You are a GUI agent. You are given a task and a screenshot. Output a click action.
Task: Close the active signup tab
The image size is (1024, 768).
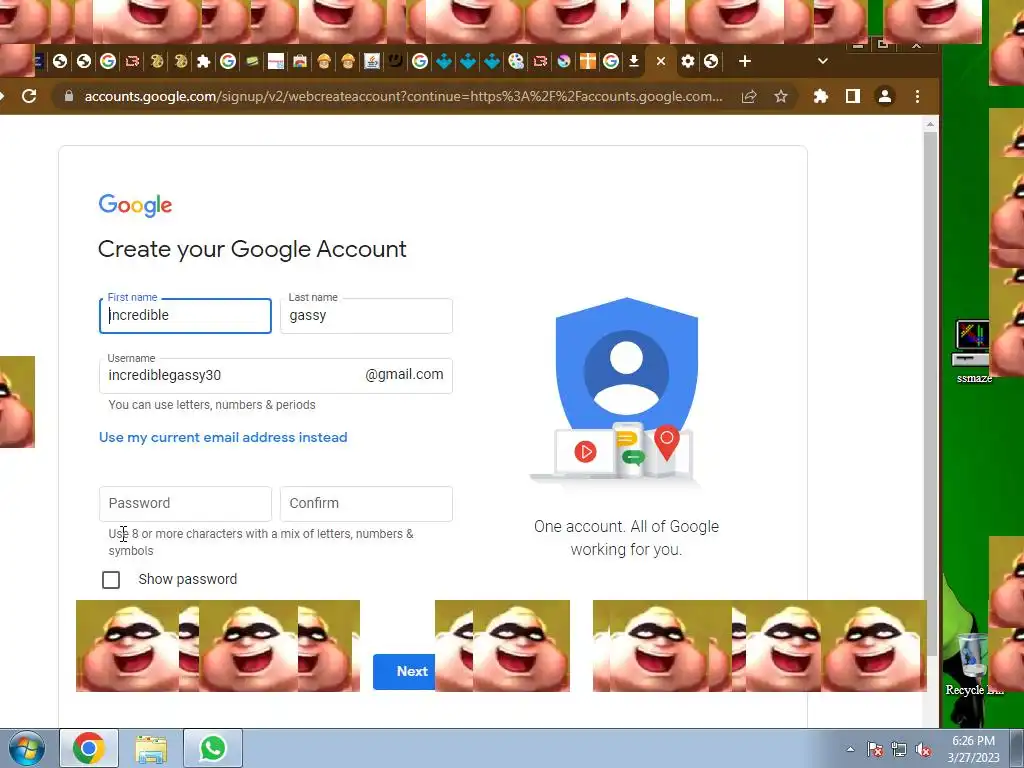661,61
